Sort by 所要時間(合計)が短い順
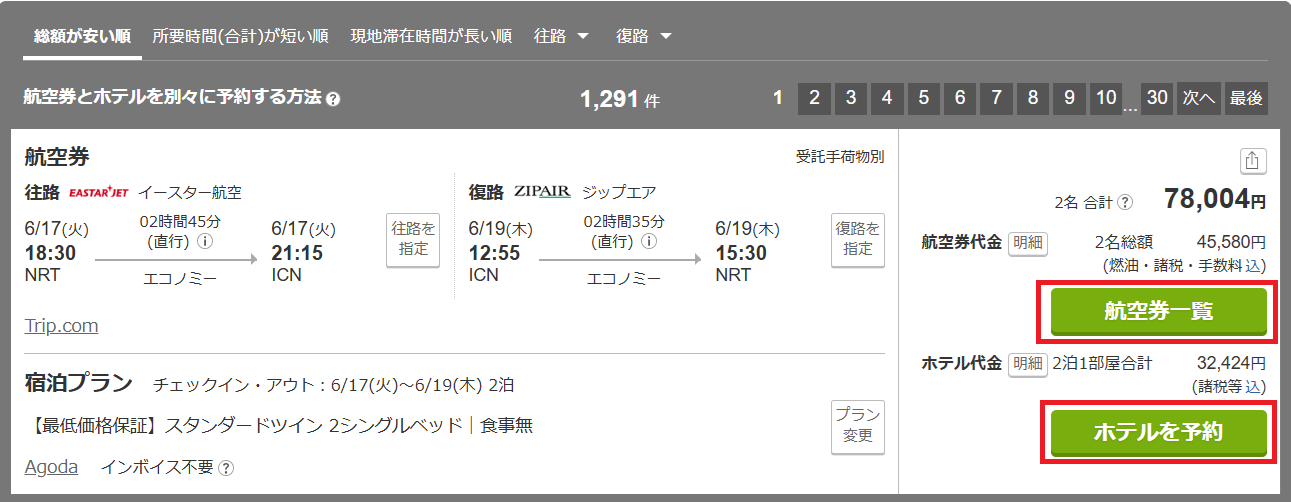 pos(240,36)
